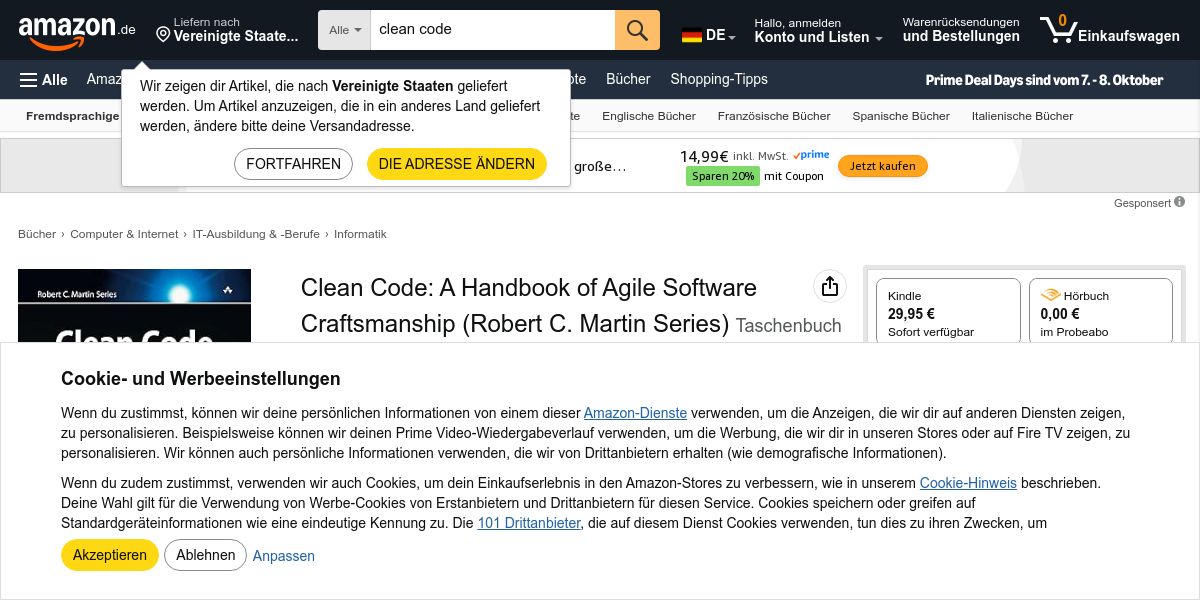Select the Französische Bücher tab
Viewport: 1200px width, 600px height.
pos(774,116)
